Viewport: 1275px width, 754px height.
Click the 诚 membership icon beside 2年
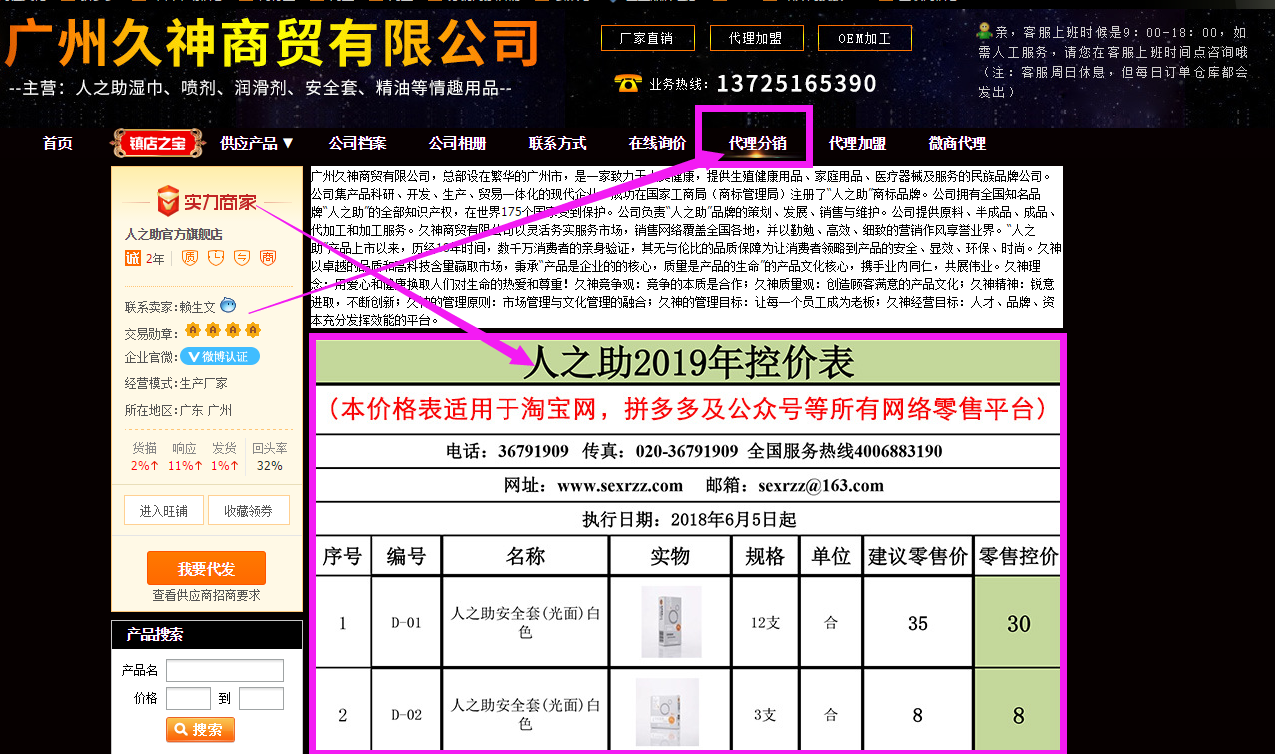coord(132,257)
